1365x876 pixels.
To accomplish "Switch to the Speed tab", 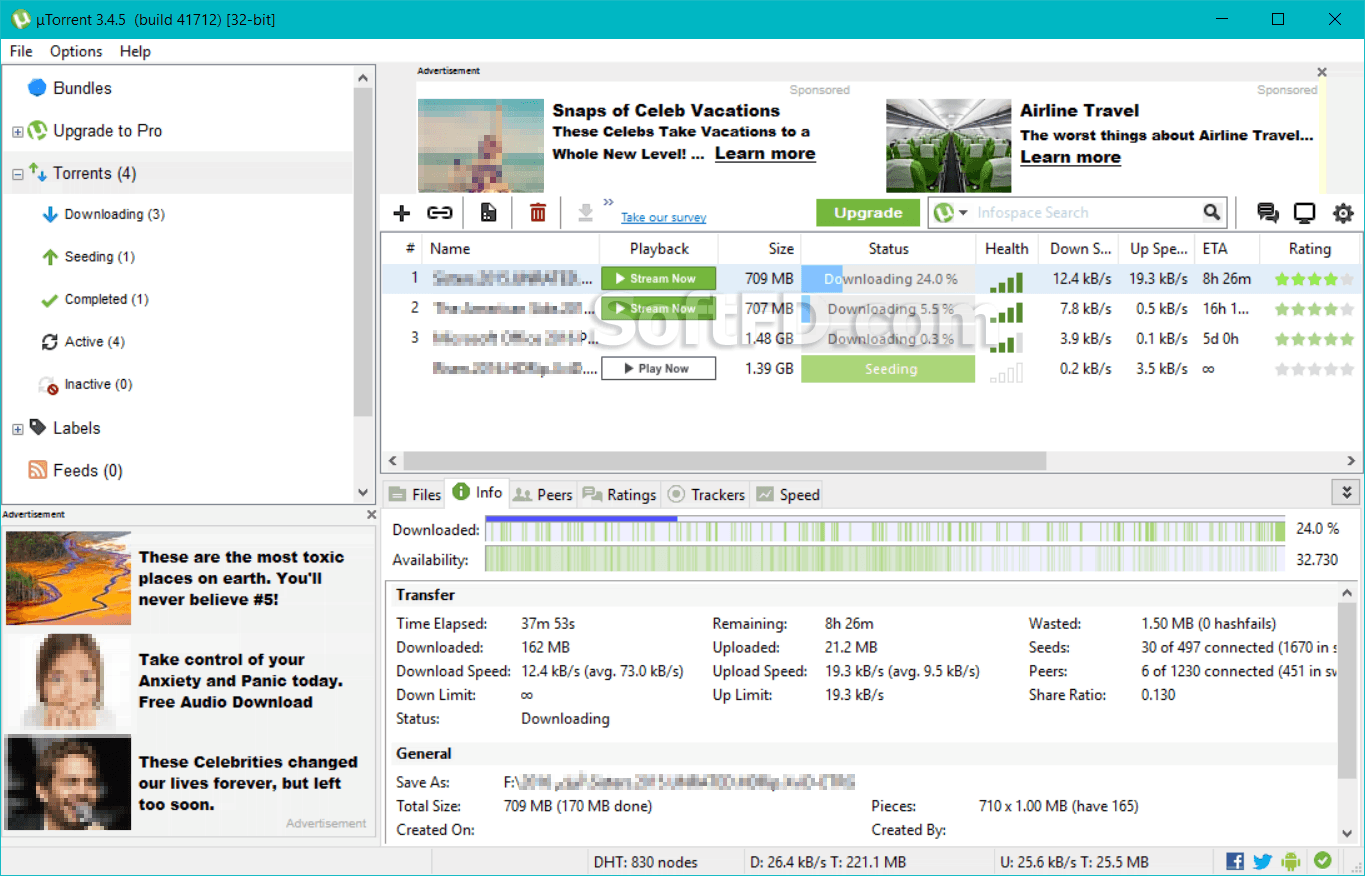I will coord(788,494).
